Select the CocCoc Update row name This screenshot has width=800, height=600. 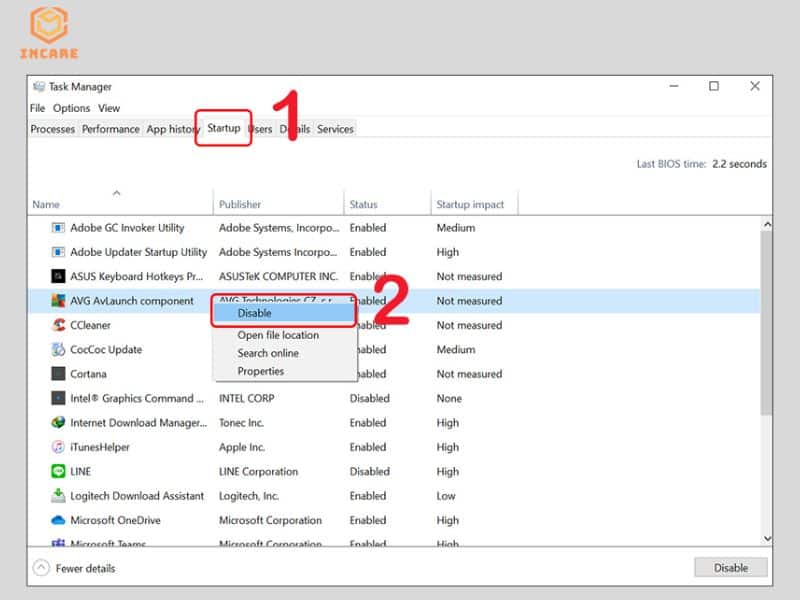tap(106, 349)
